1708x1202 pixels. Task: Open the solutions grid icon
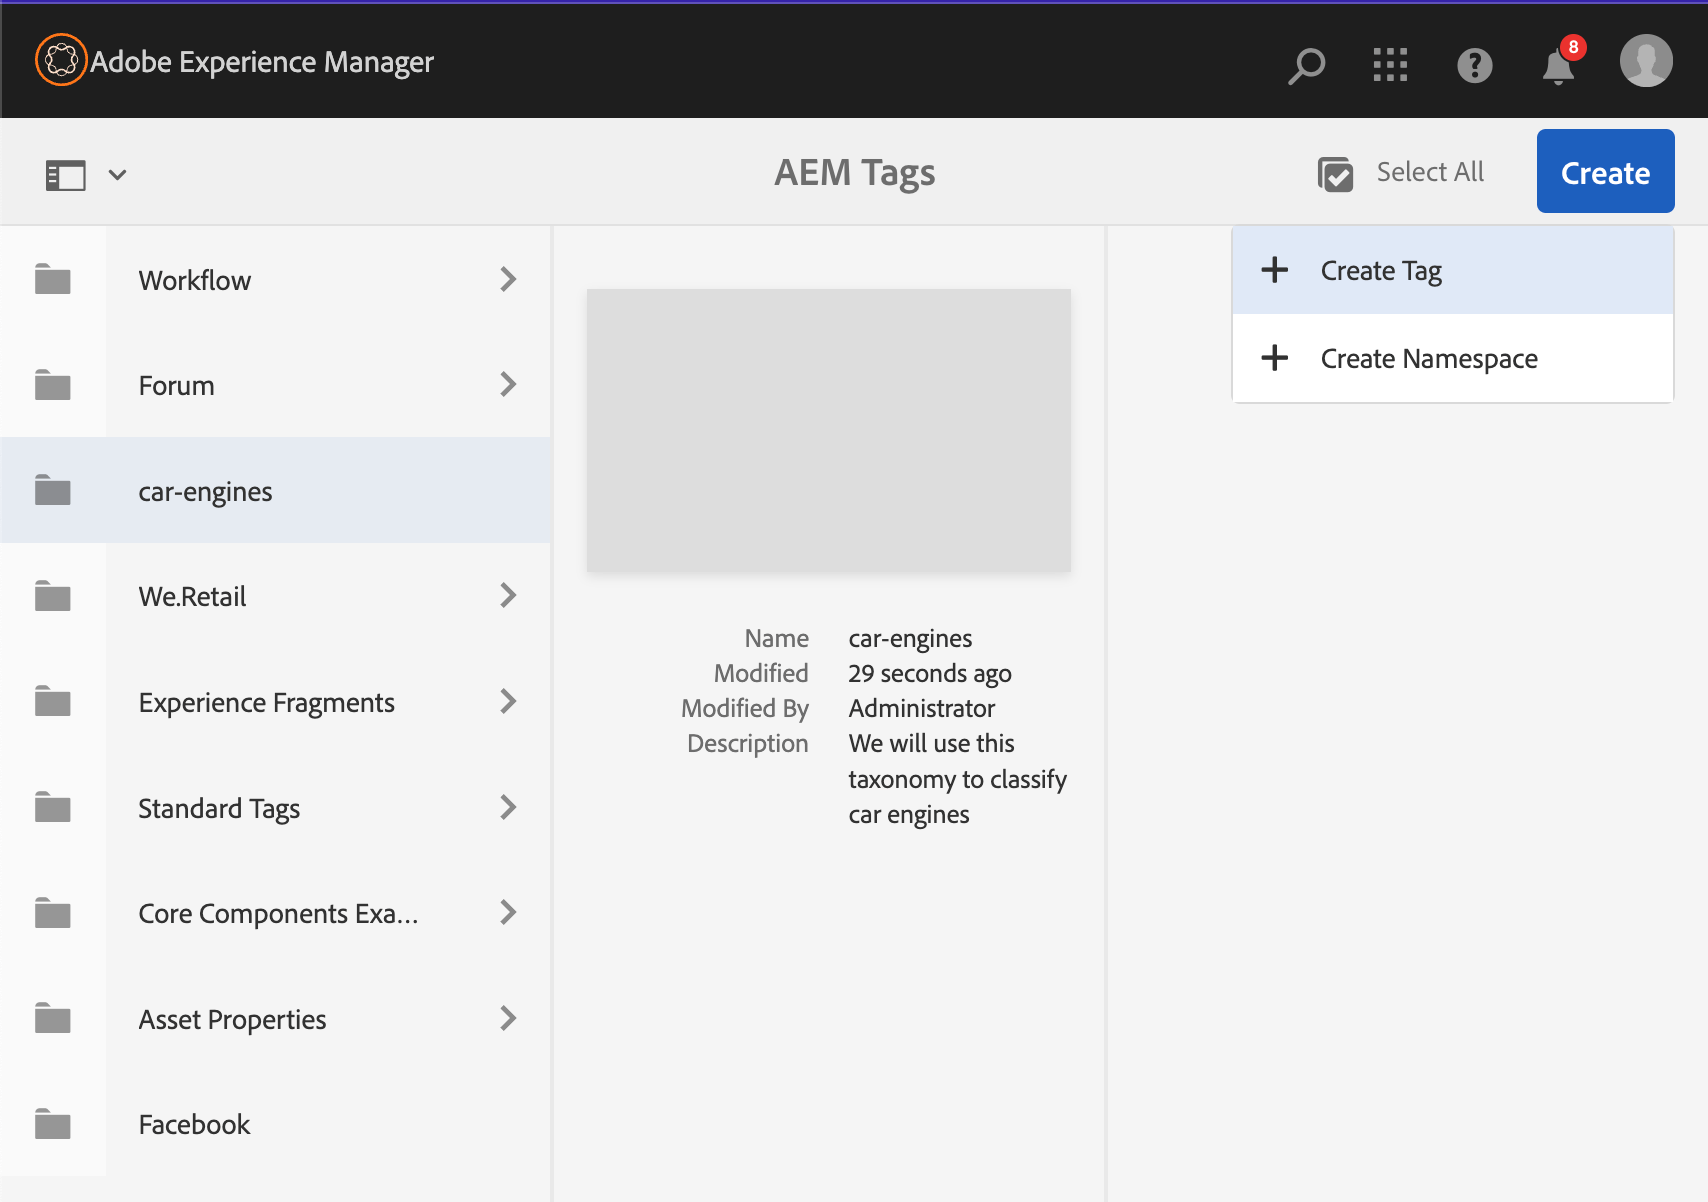(1390, 65)
